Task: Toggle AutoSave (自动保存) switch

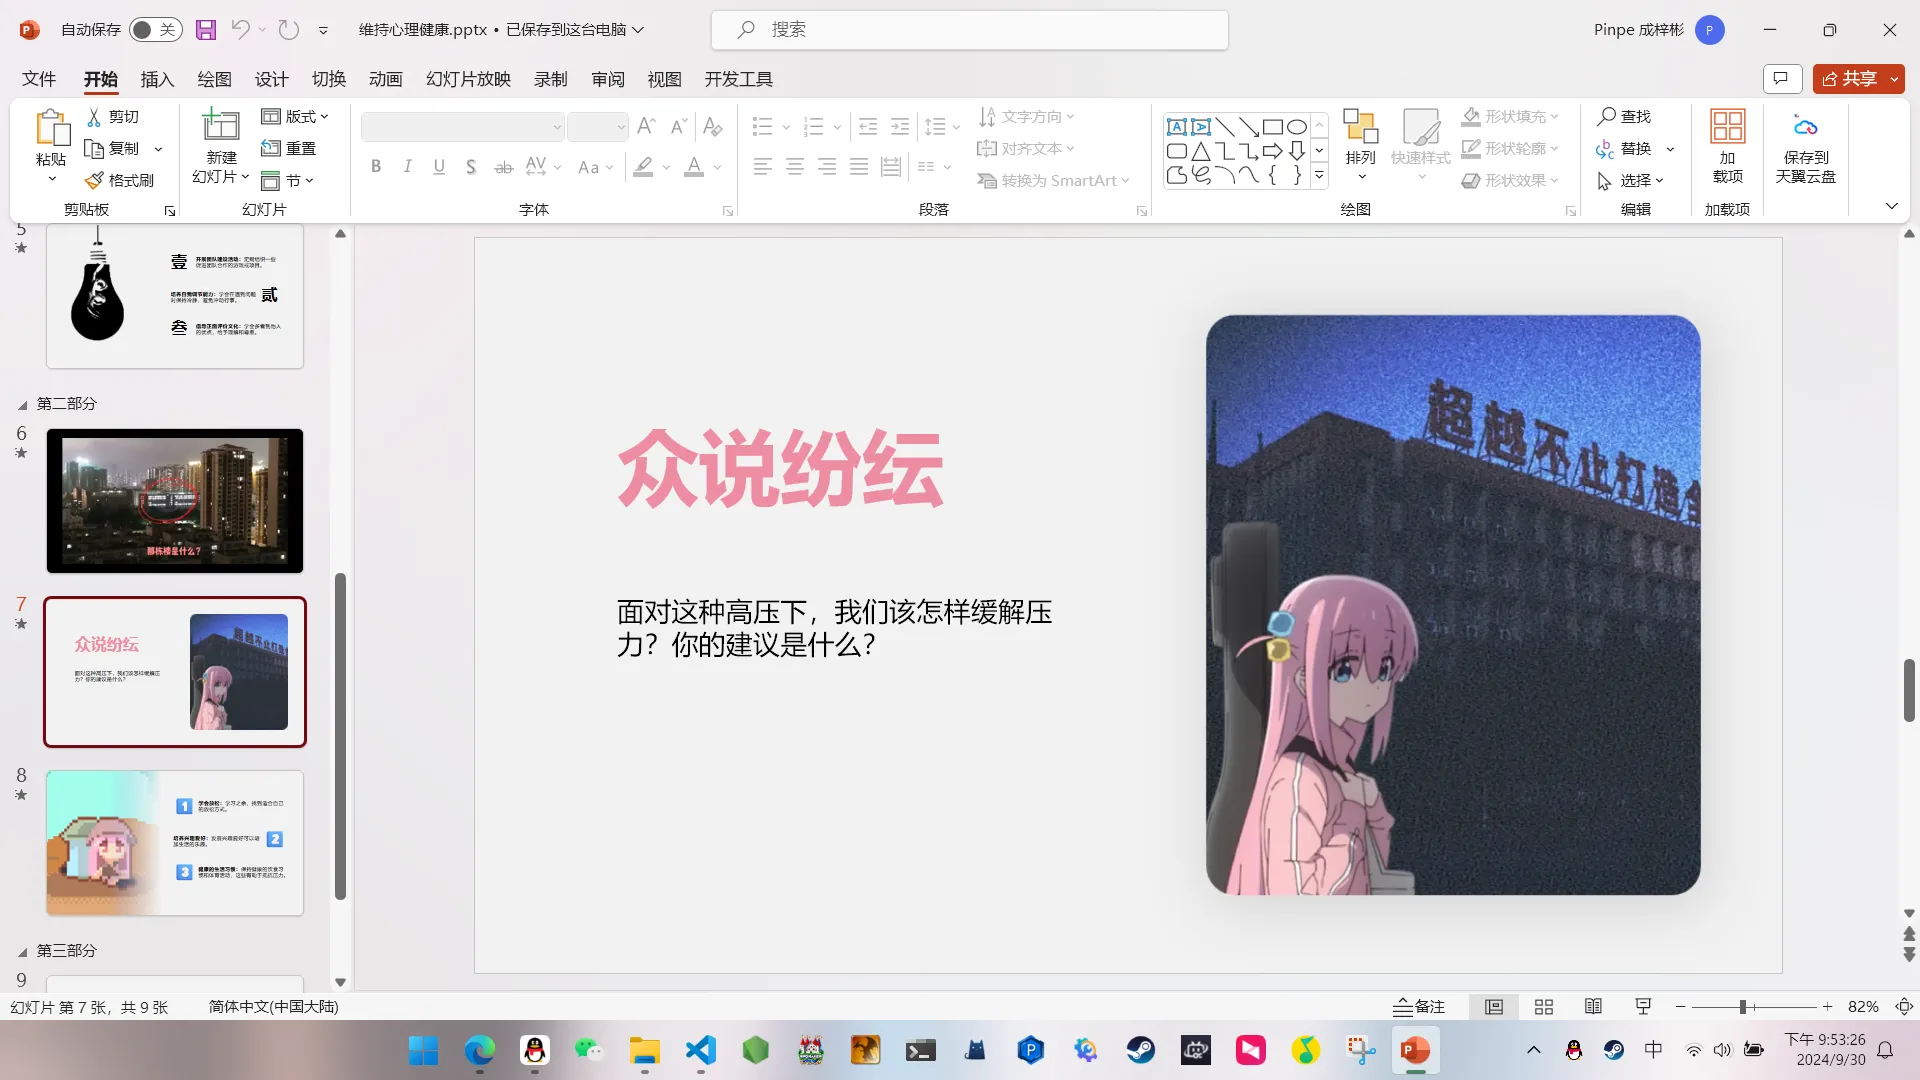Action: 155,30
